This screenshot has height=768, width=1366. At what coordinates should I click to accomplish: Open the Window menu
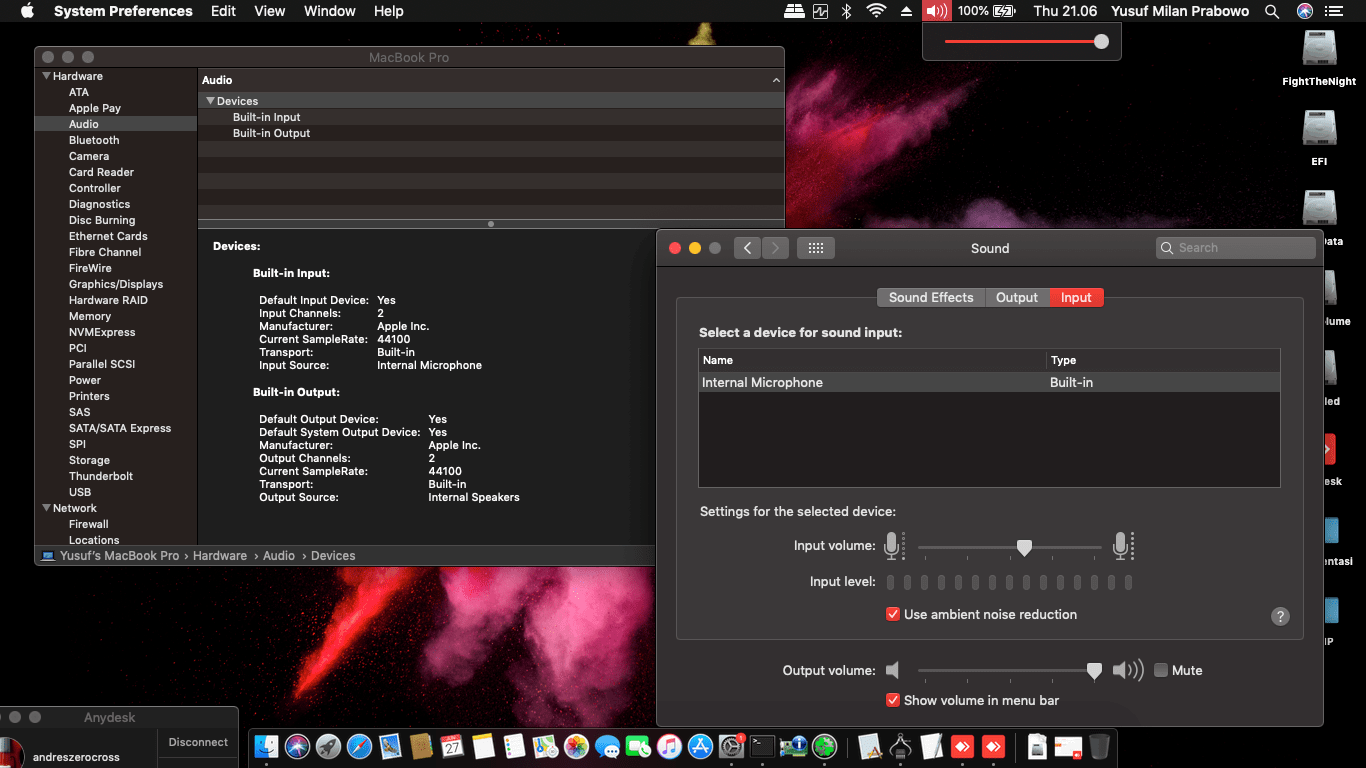(x=329, y=11)
